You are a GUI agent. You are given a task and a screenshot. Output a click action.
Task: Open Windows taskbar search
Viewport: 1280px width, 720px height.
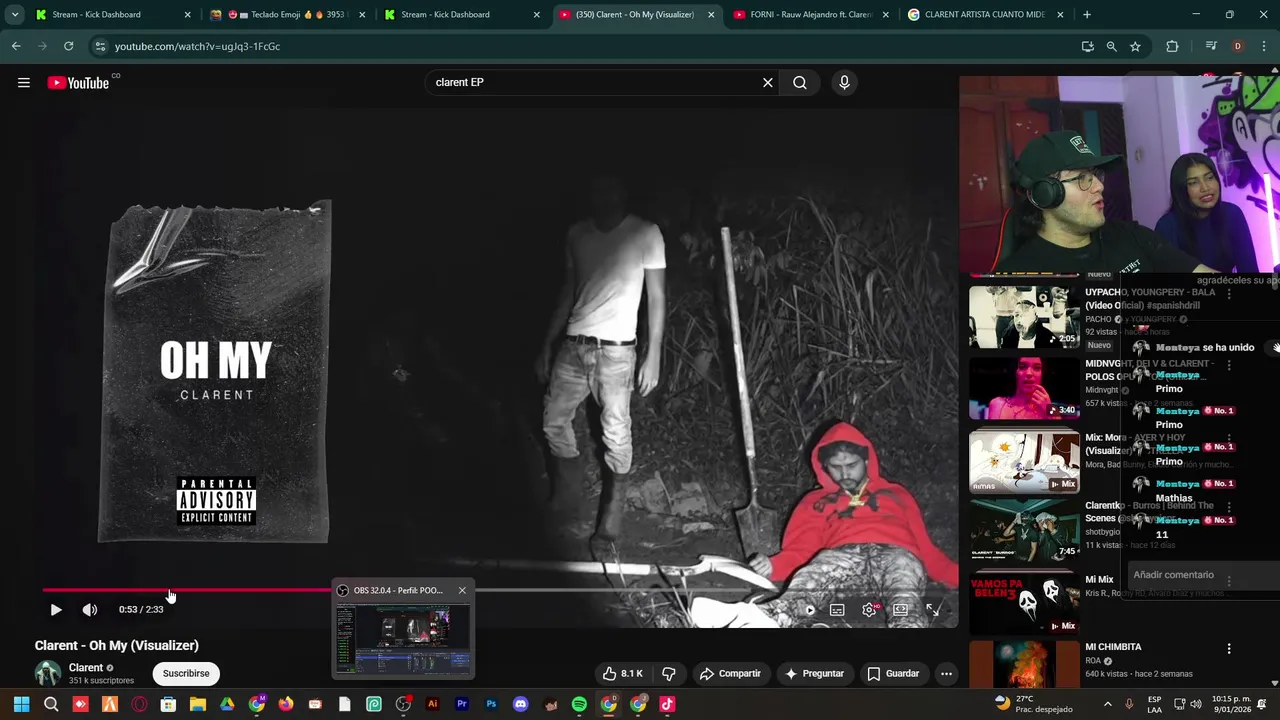click(51, 704)
